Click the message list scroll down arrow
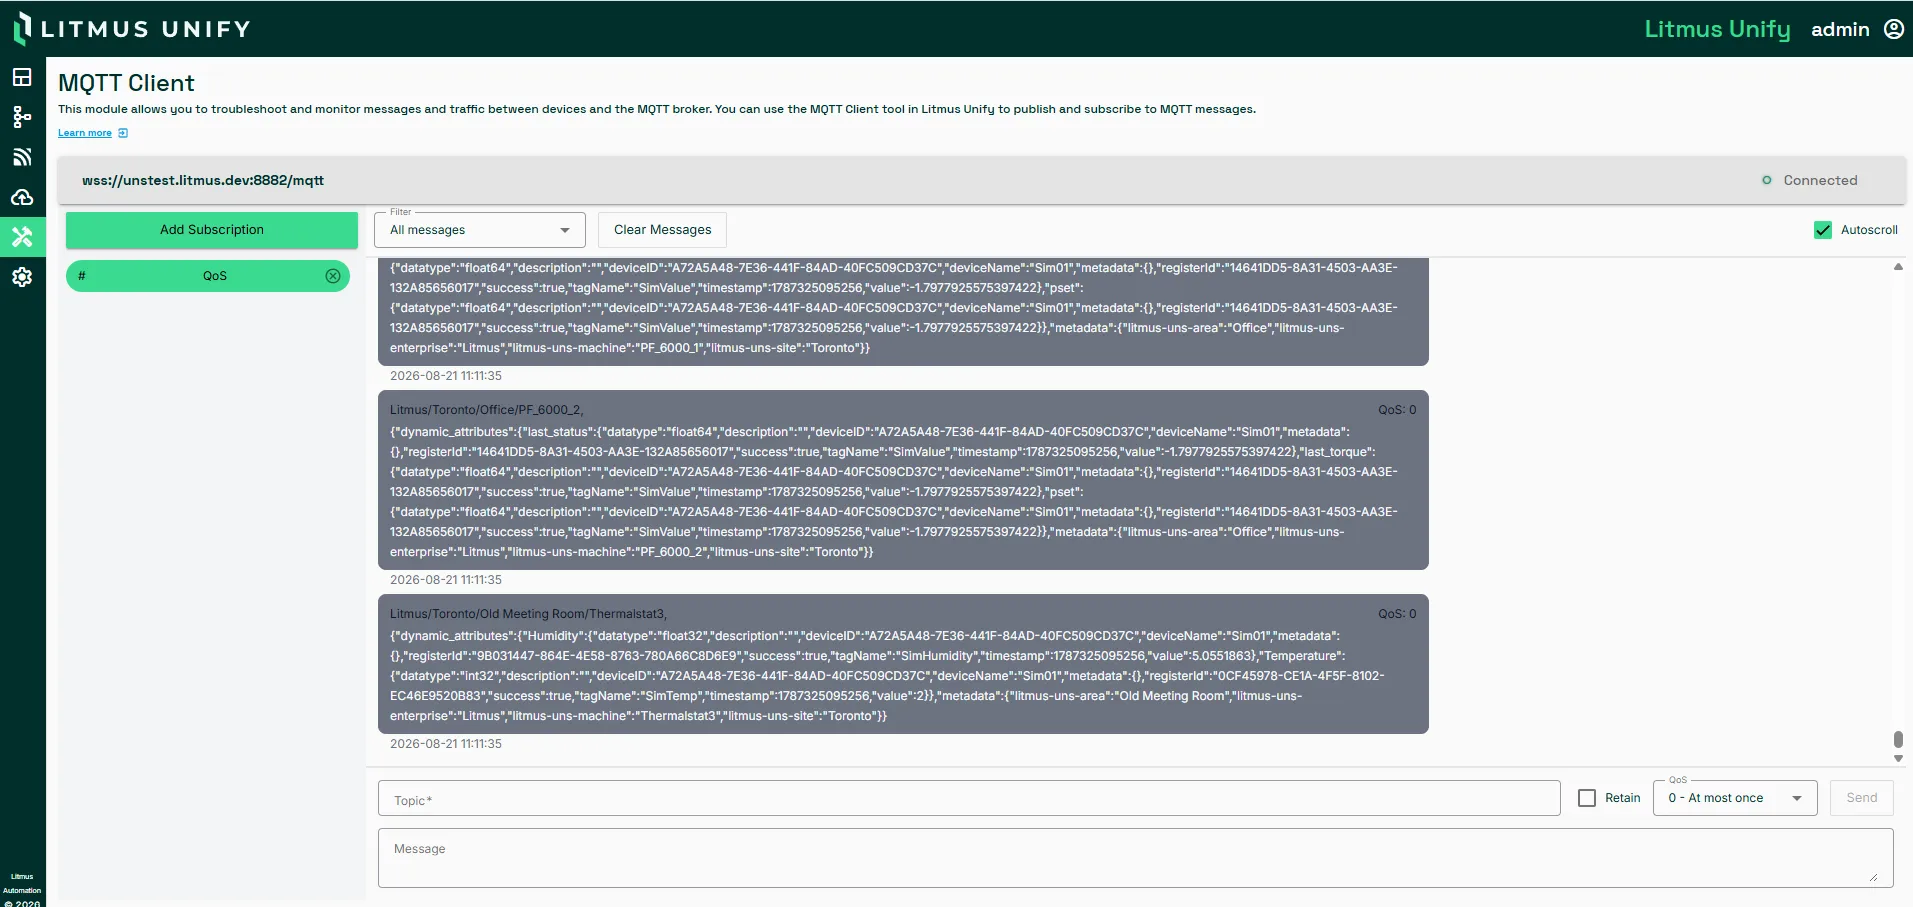Viewport: 1913px width, 907px height. click(x=1898, y=759)
